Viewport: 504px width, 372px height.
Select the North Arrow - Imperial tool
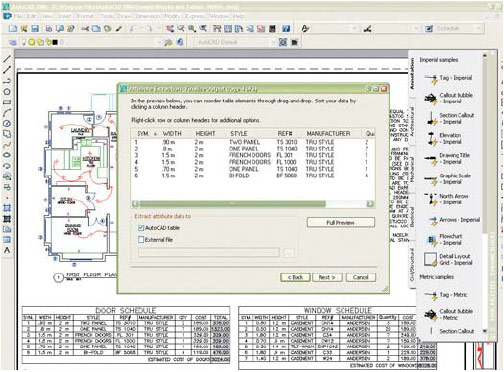point(447,199)
